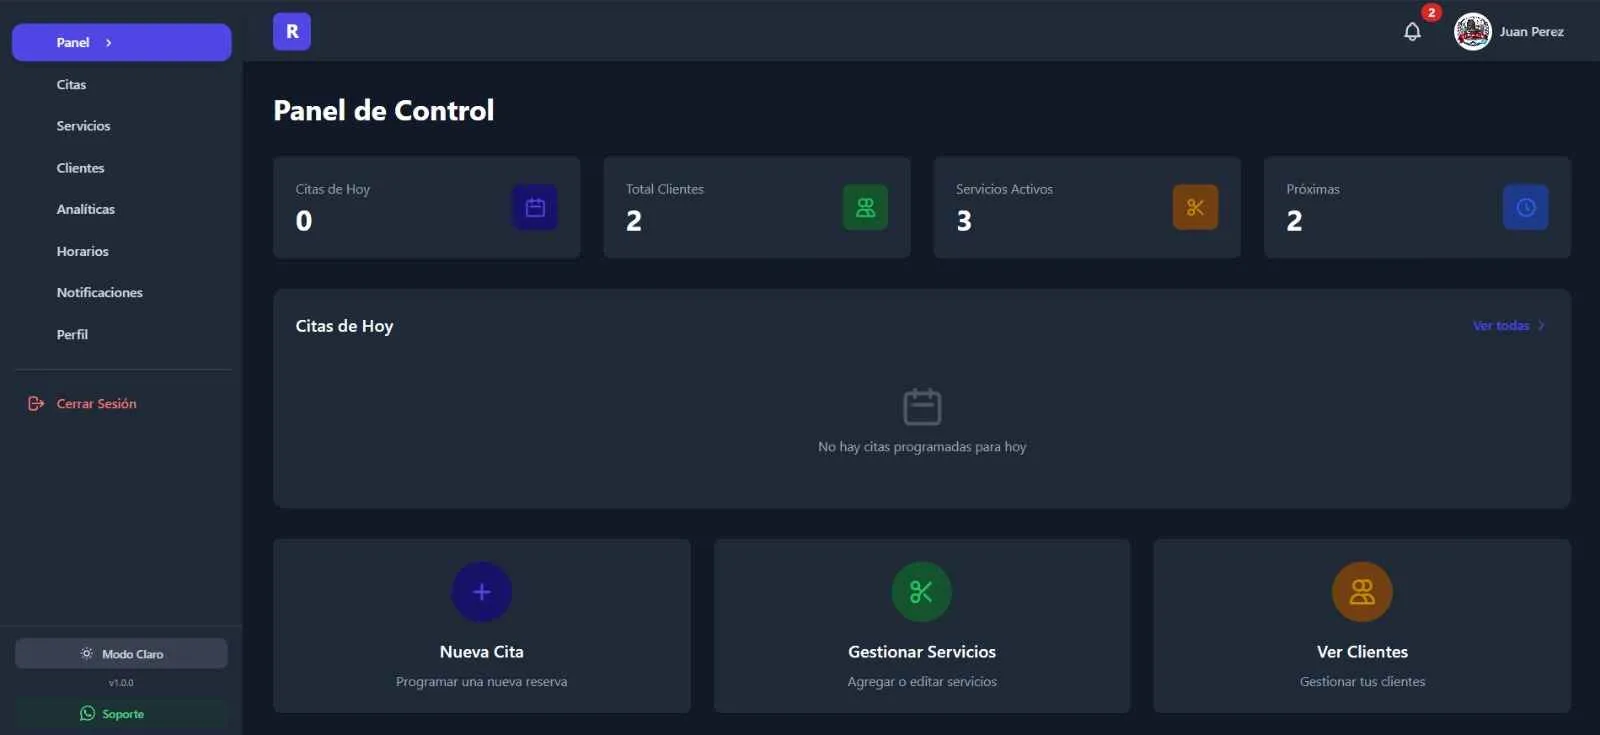Click the green scissors icon above Gestionar Servicios
The width and height of the screenshot is (1600, 735).
[x=921, y=592]
